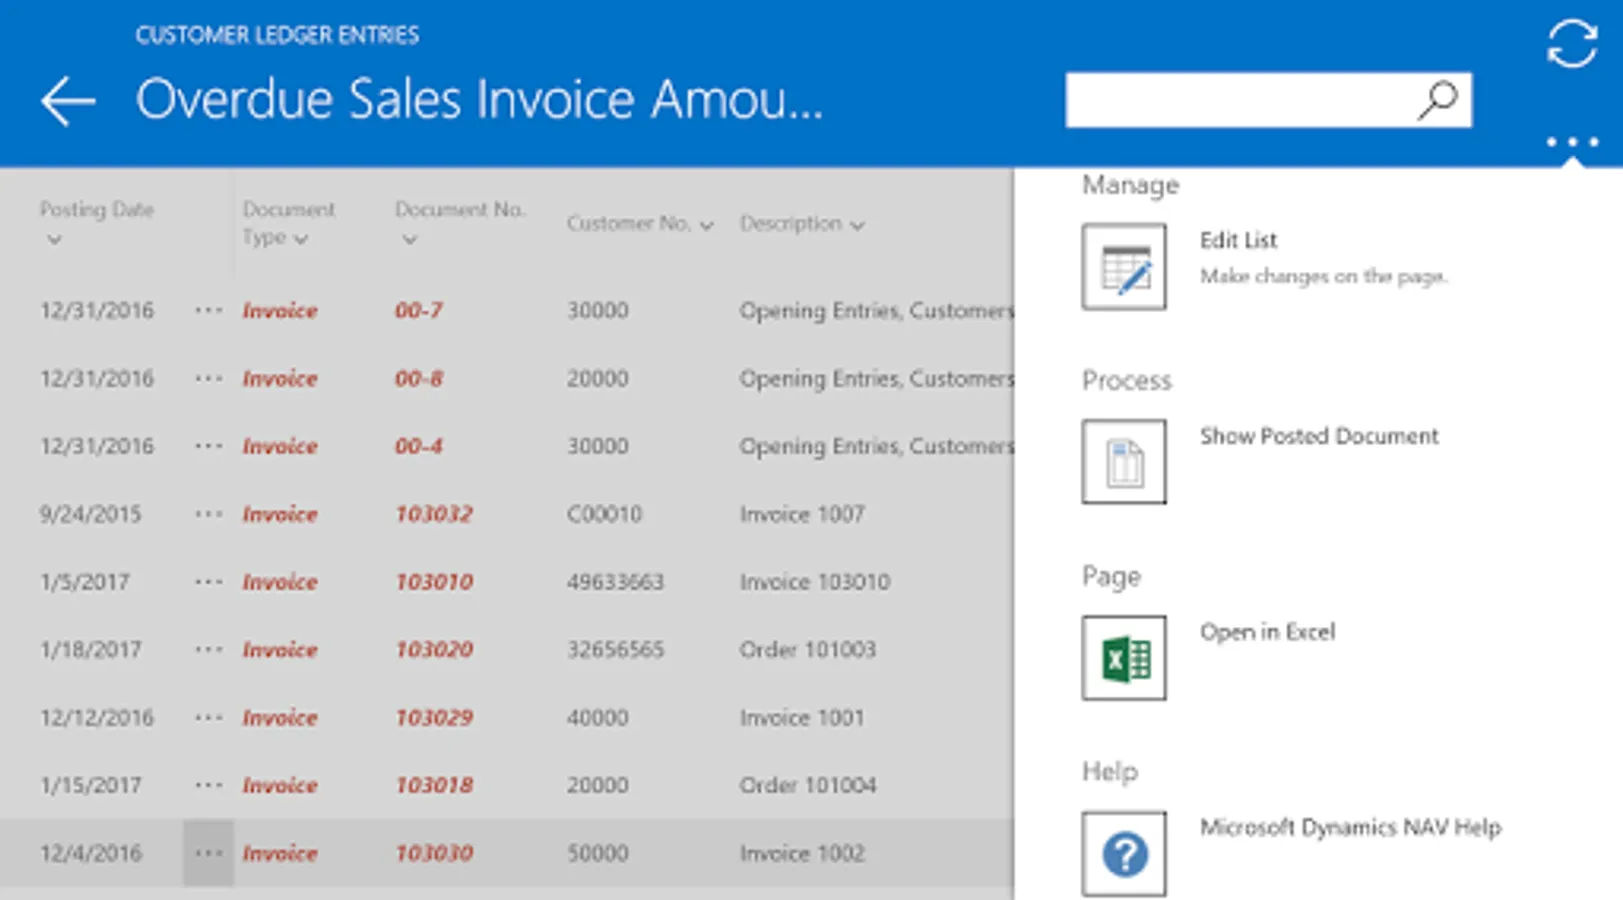Open the Description column dropdown
This screenshot has width=1623, height=900.
[x=857, y=225]
